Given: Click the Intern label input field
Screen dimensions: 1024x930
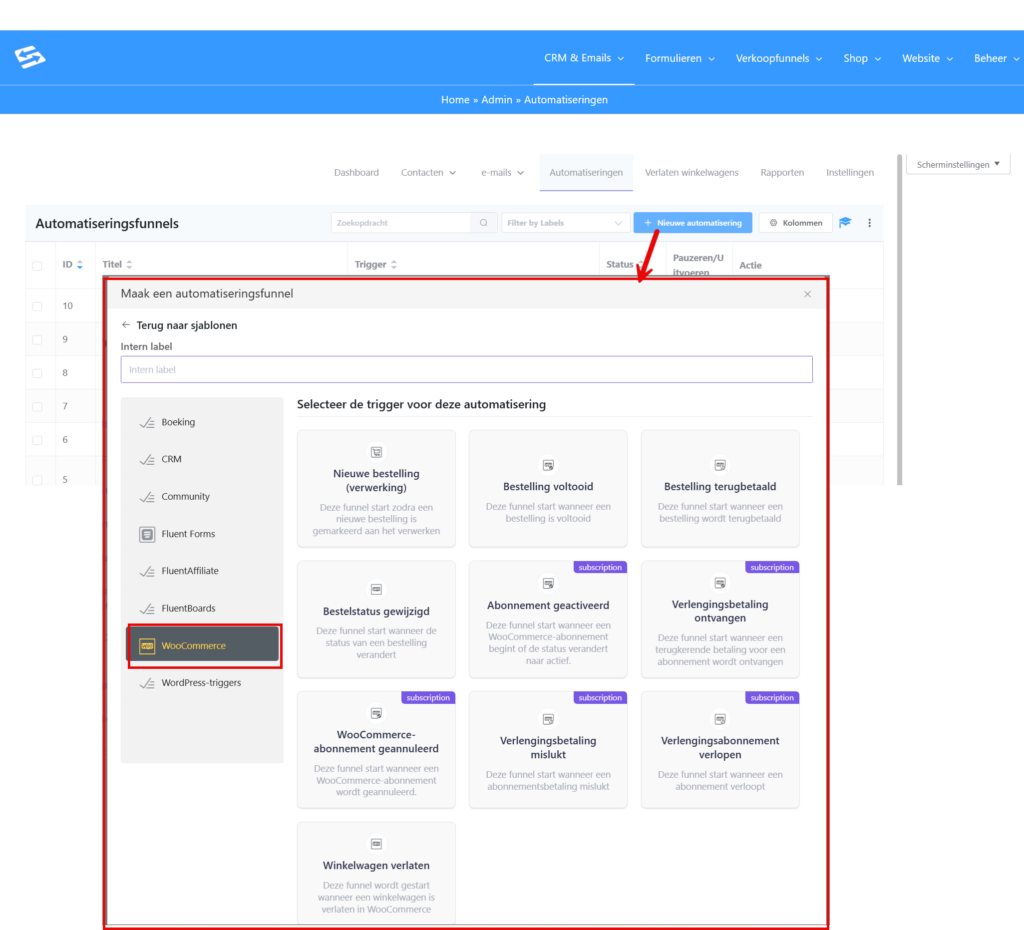Looking at the screenshot, I should 466,370.
